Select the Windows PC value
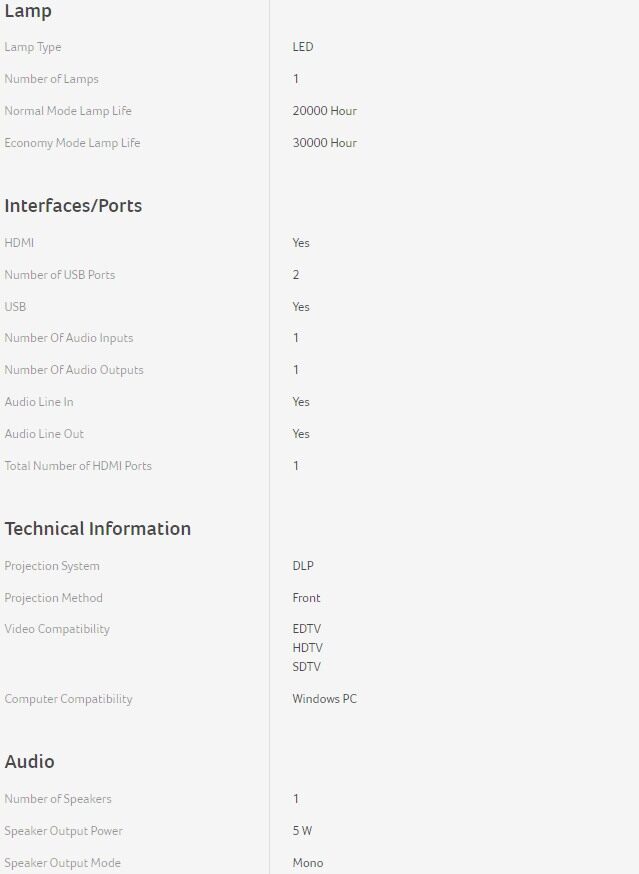This screenshot has height=874, width=639. tap(324, 699)
